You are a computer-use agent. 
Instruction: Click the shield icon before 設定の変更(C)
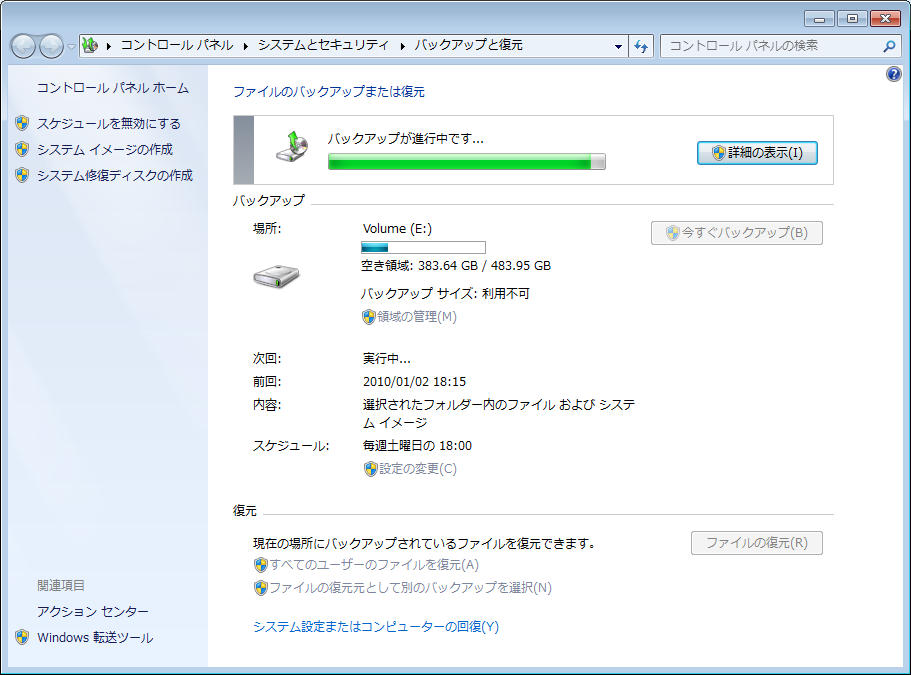coord(371,469)
